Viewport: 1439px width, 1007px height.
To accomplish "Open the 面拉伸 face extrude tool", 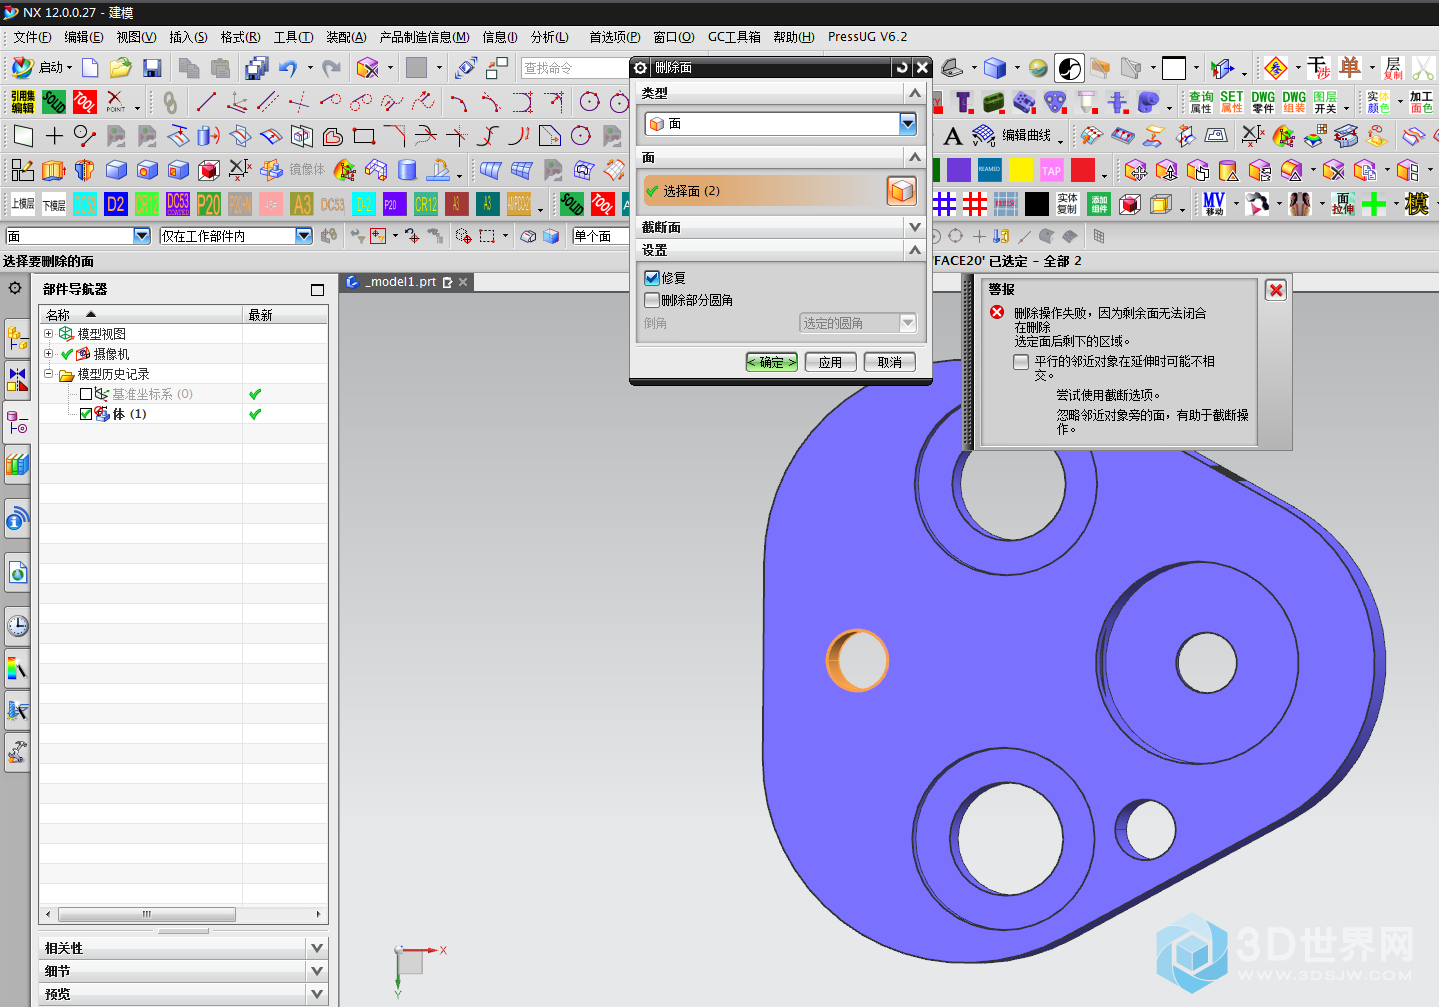I will pos(1343,204).
